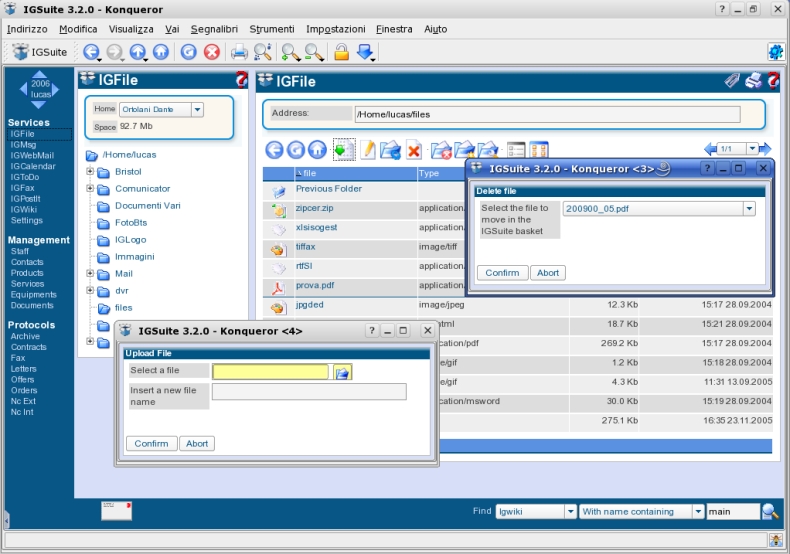790x554 pixels.
Task: Click the upload file green arrow icon
Action: pos(344,150)
